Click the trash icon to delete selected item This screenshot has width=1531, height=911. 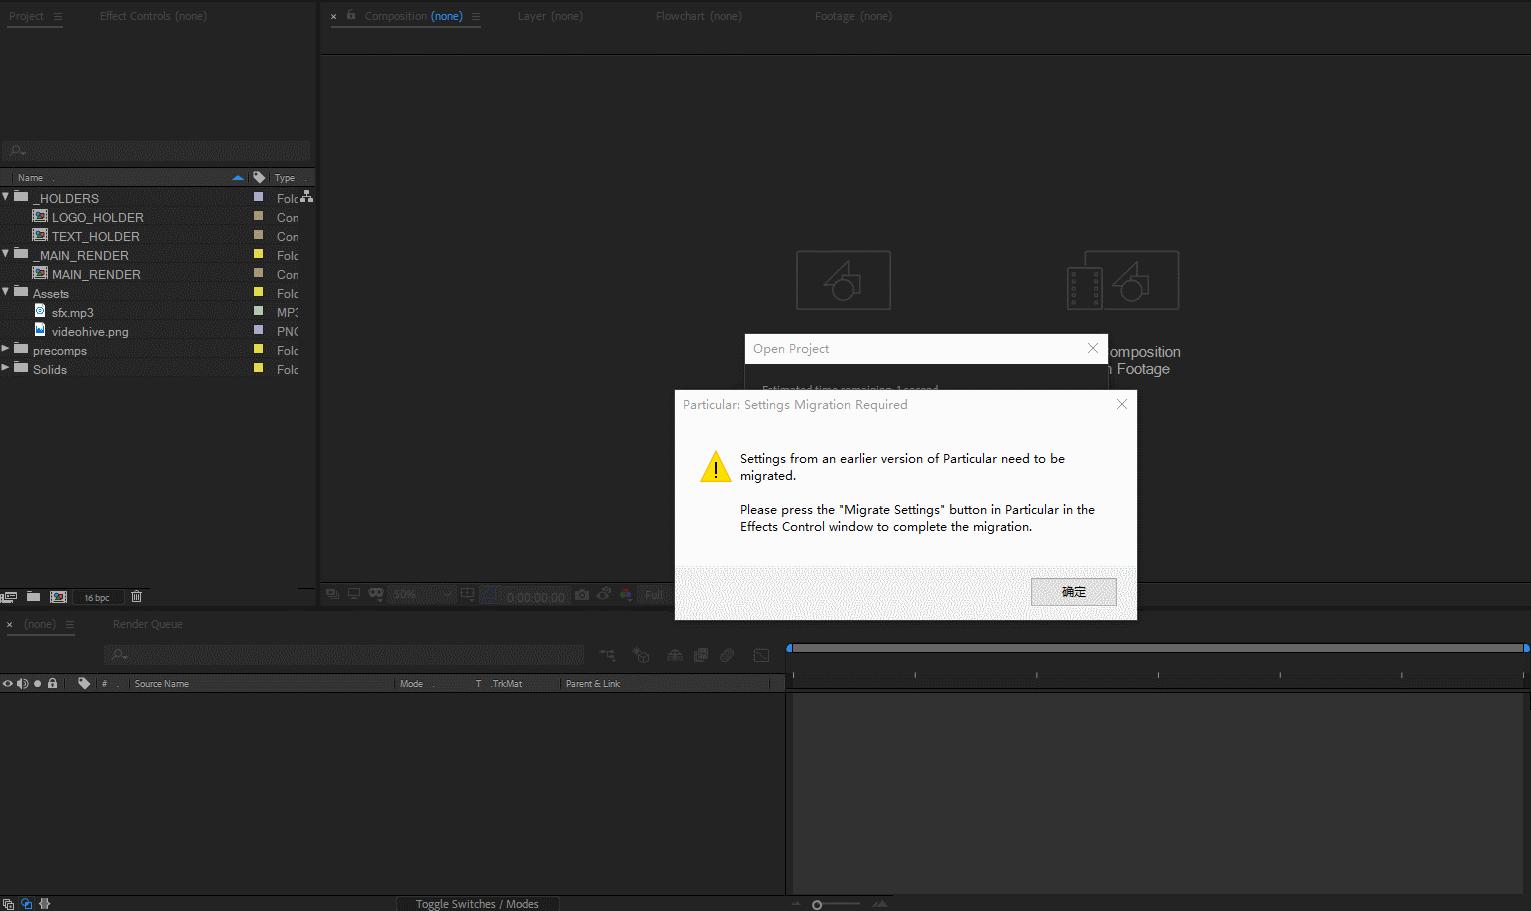click(137, 597)
